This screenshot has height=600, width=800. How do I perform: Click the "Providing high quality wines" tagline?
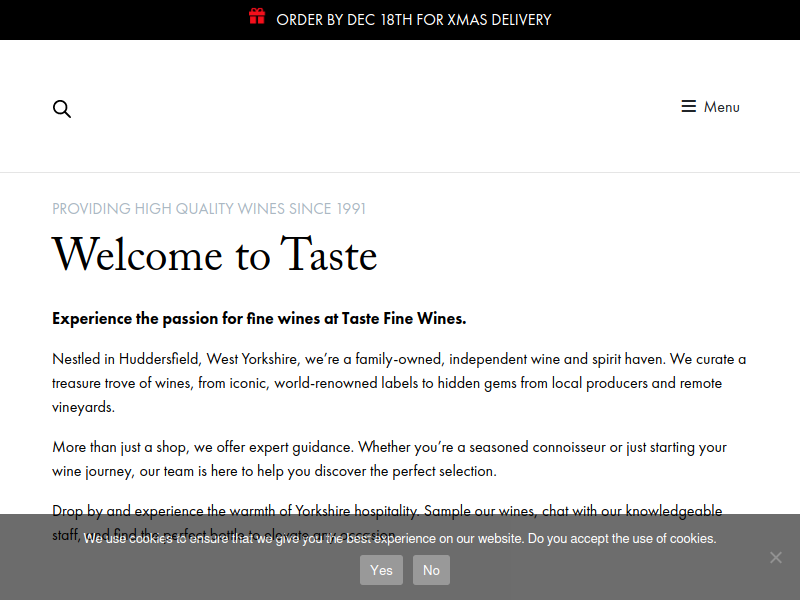point(209,209)
